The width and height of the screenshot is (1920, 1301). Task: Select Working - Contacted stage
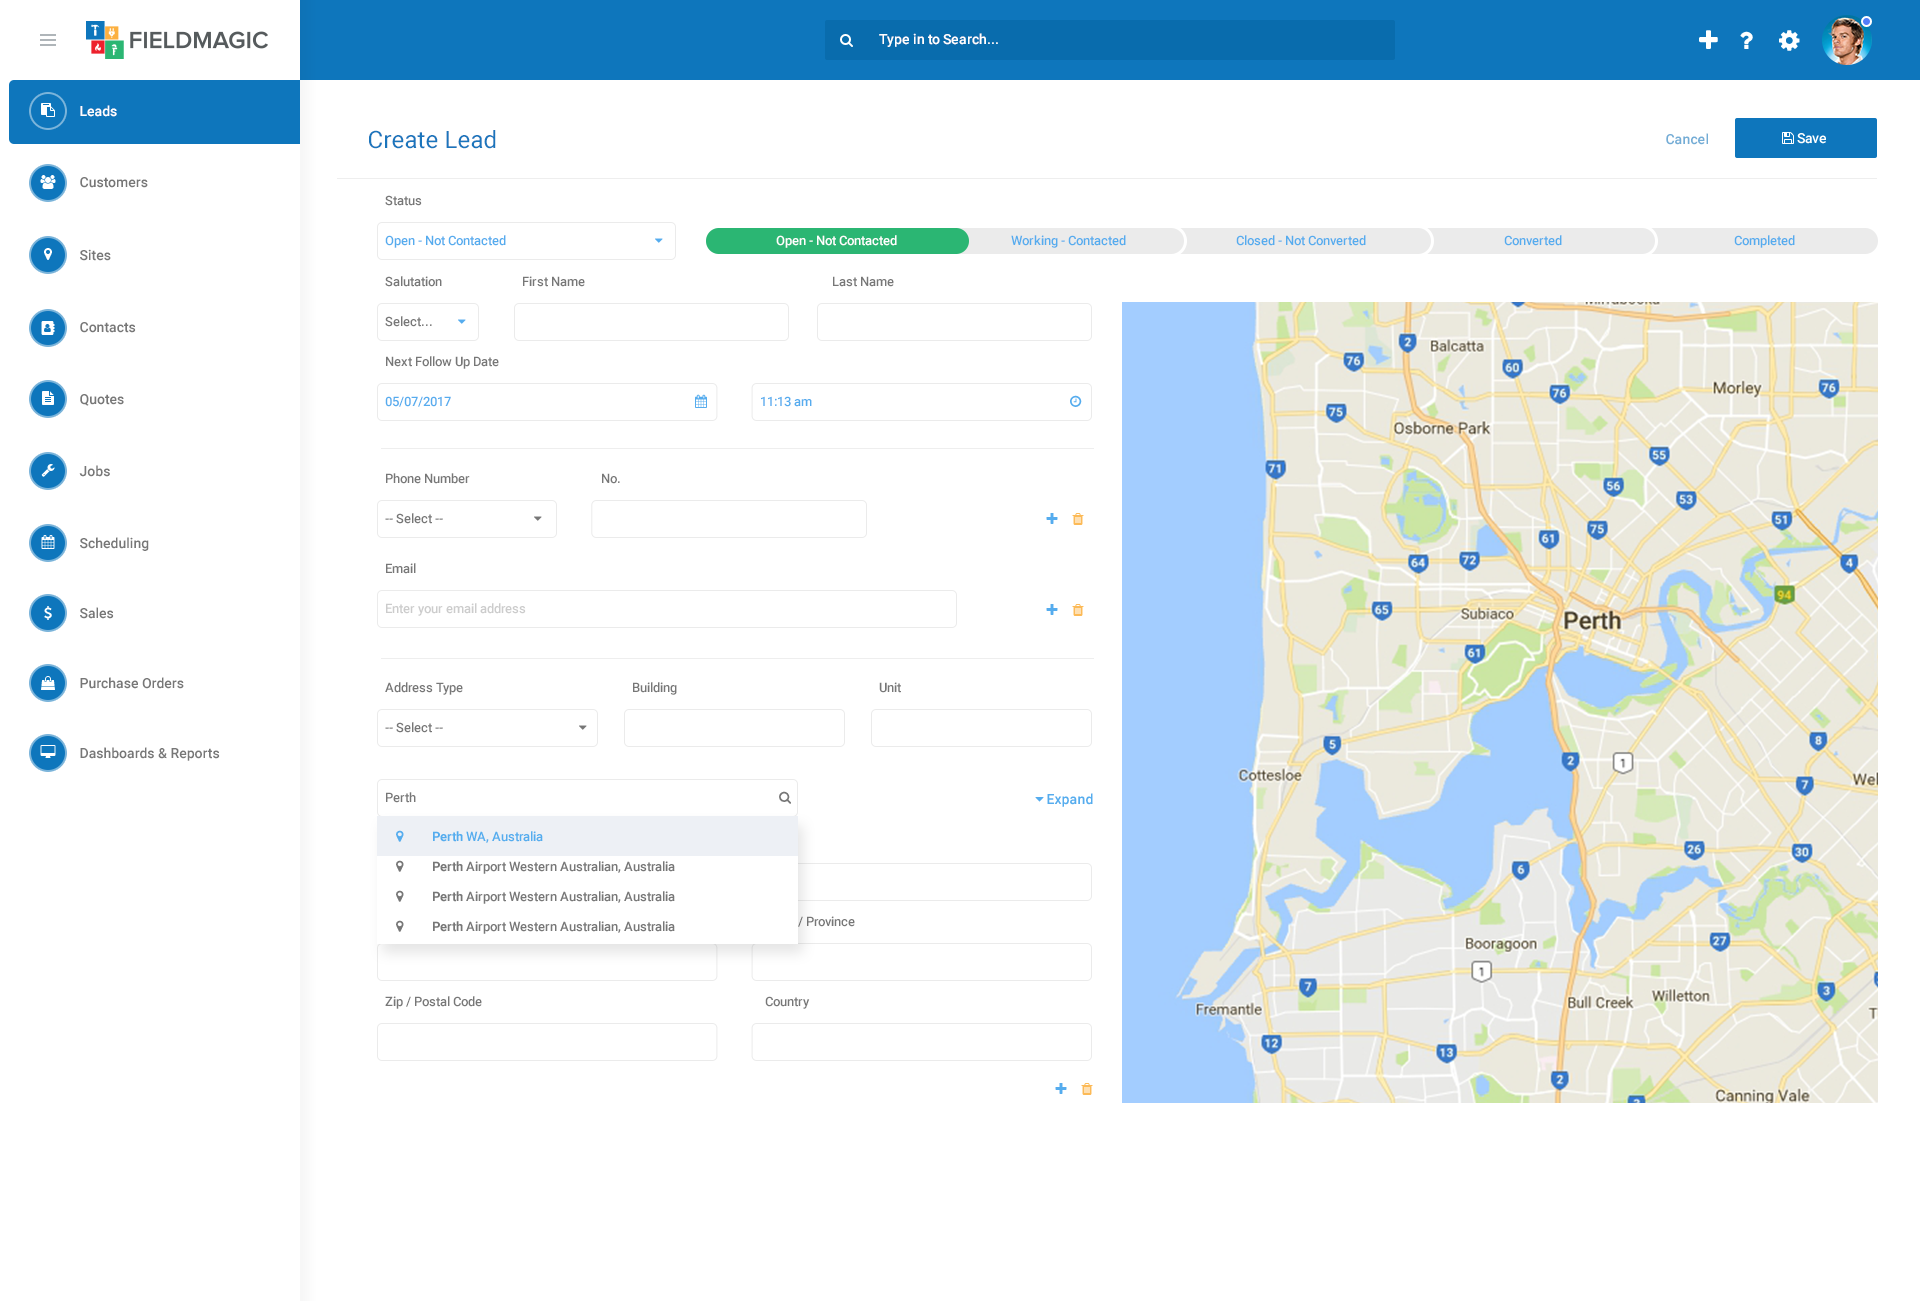[1068, 241]
